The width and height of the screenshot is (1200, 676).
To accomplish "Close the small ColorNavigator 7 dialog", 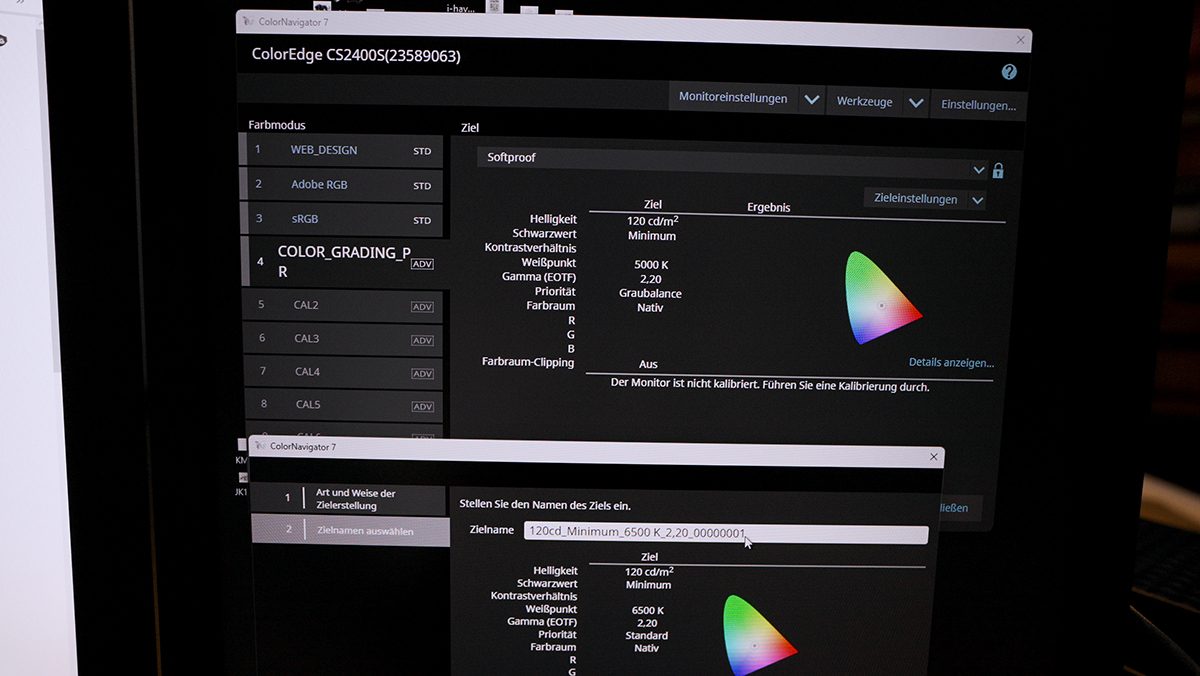I will coord(934,457).
